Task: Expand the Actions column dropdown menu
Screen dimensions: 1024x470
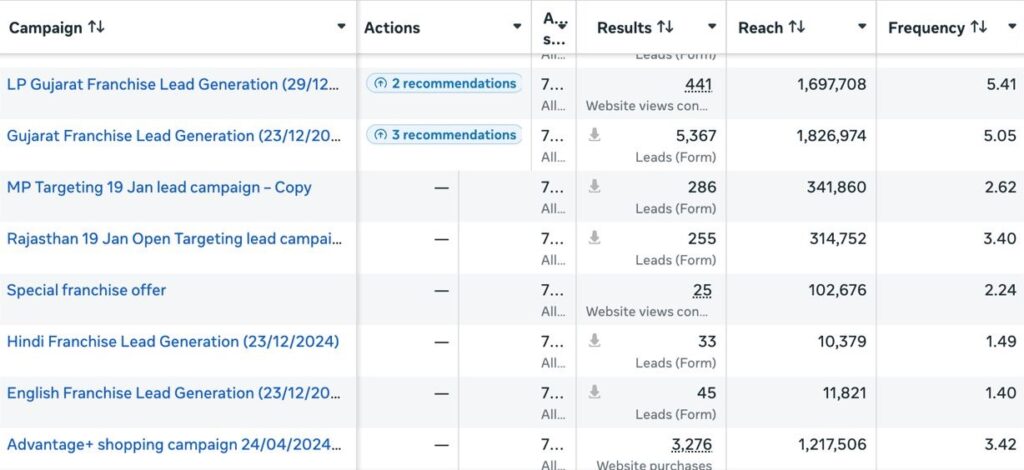Action: click(517, 27)
